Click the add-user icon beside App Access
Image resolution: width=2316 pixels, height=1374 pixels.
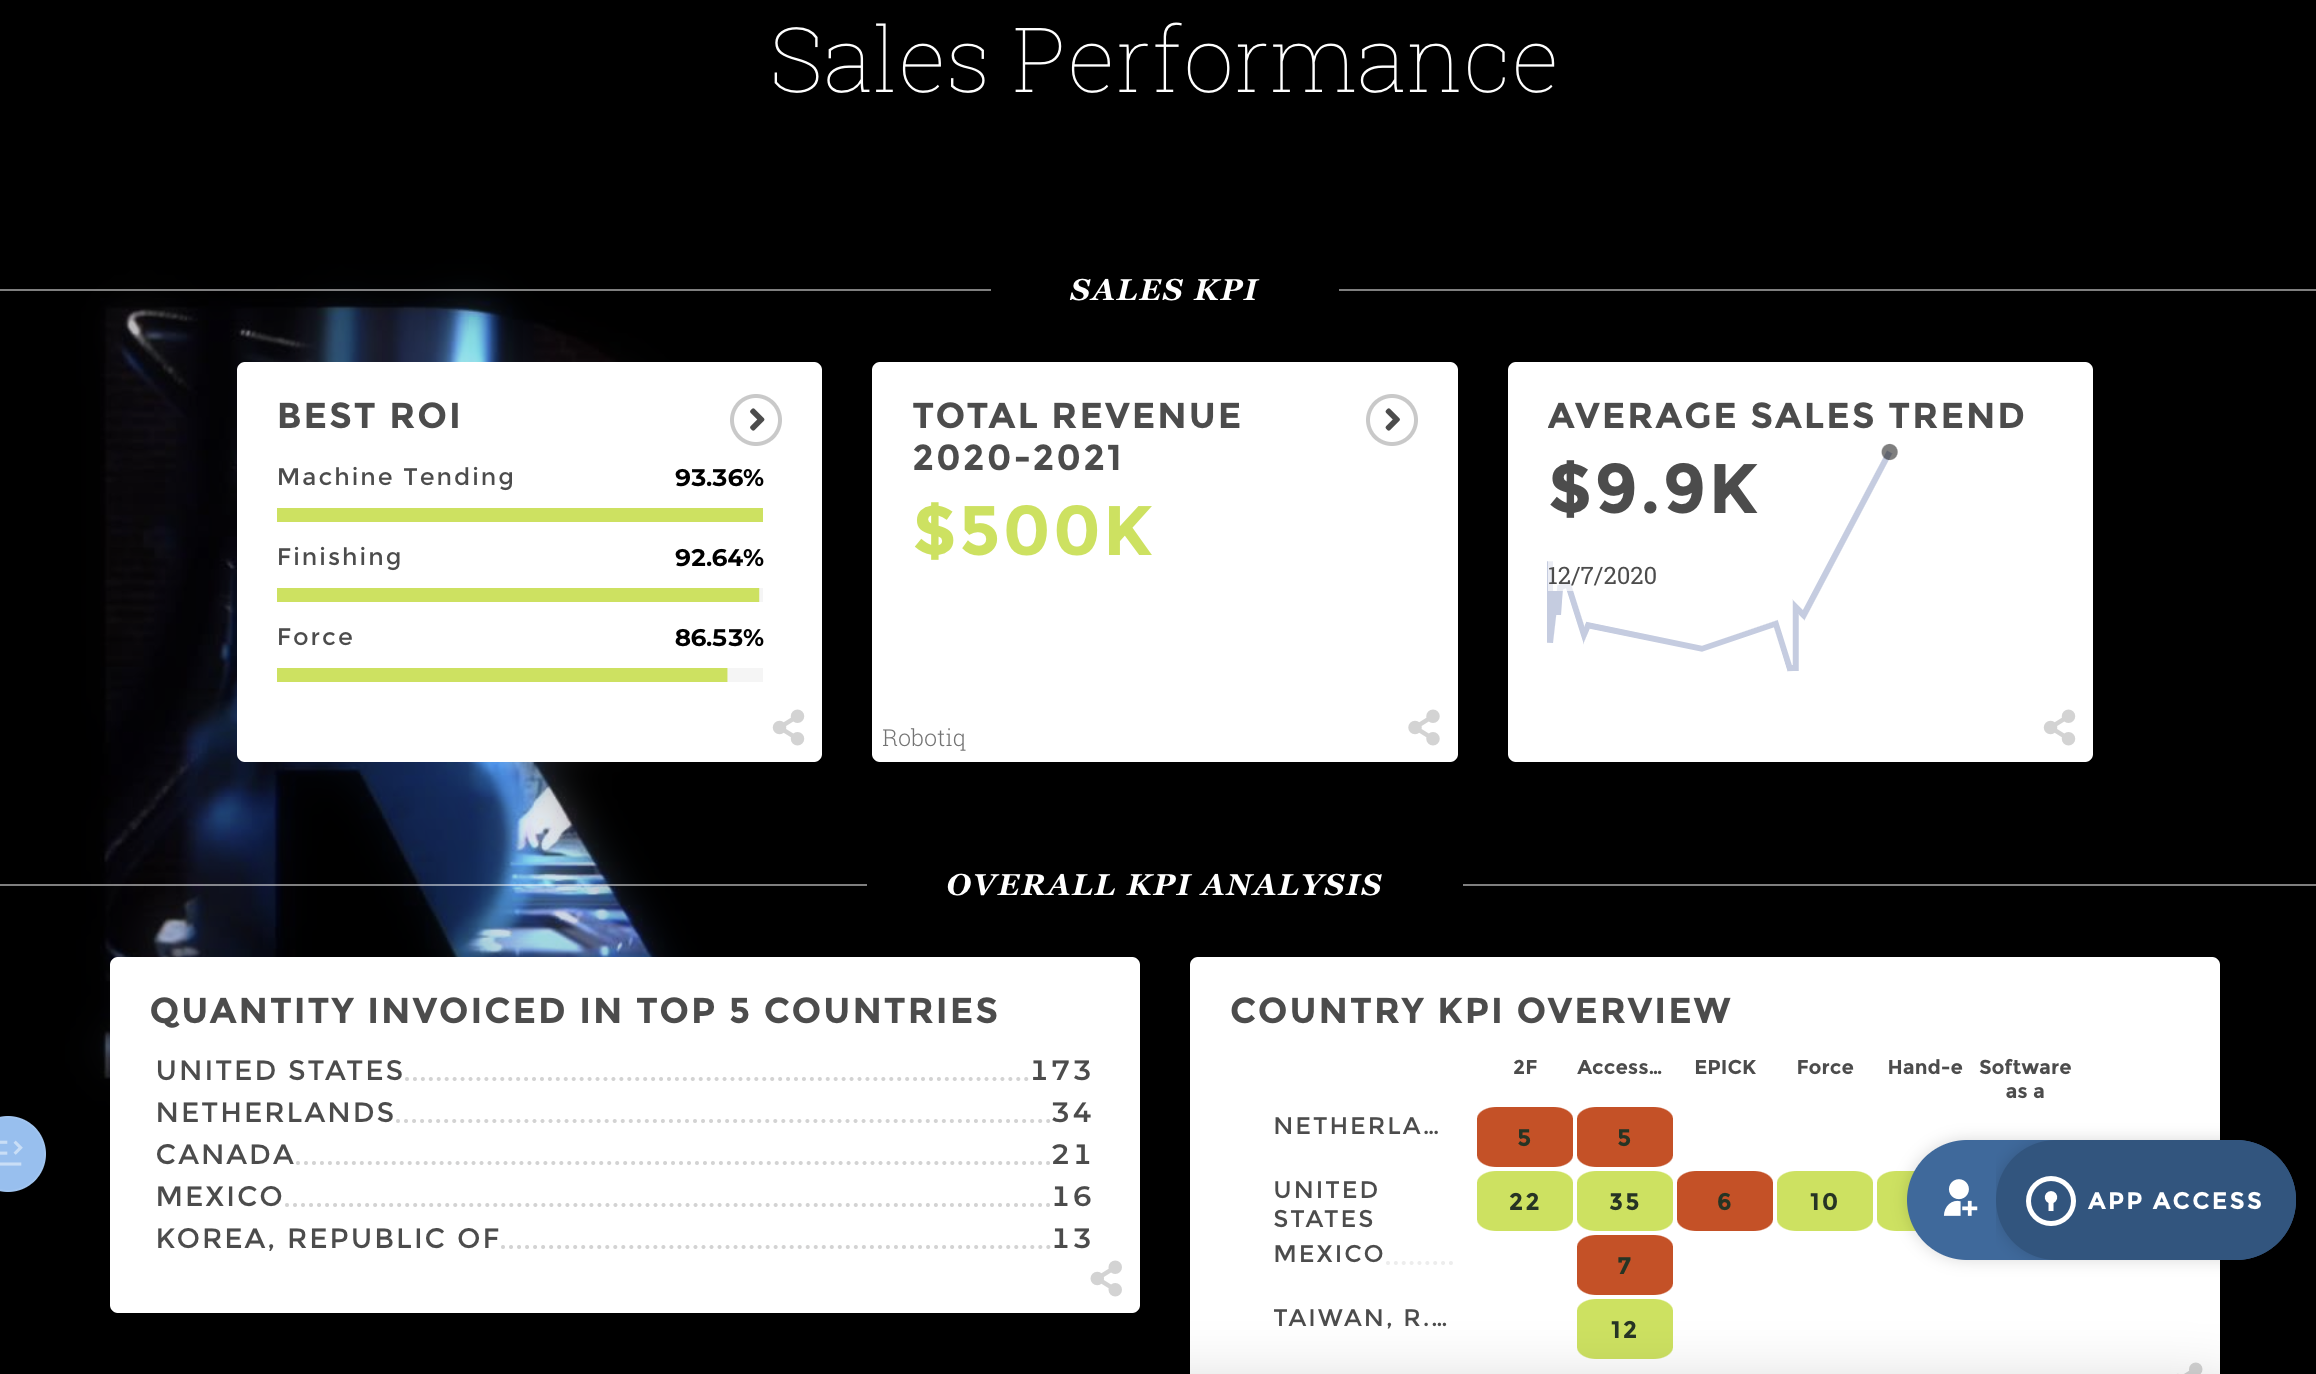(1958, 1200)
